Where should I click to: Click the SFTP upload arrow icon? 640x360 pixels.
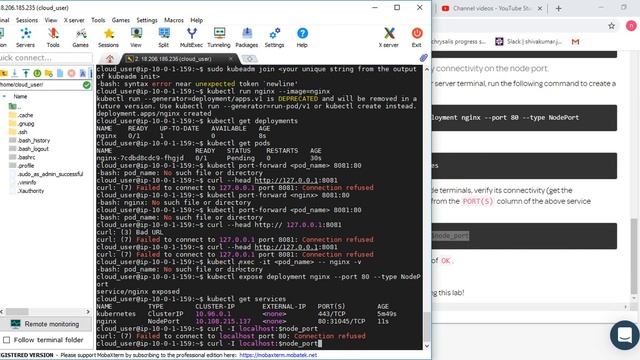(x=26, y=73)
